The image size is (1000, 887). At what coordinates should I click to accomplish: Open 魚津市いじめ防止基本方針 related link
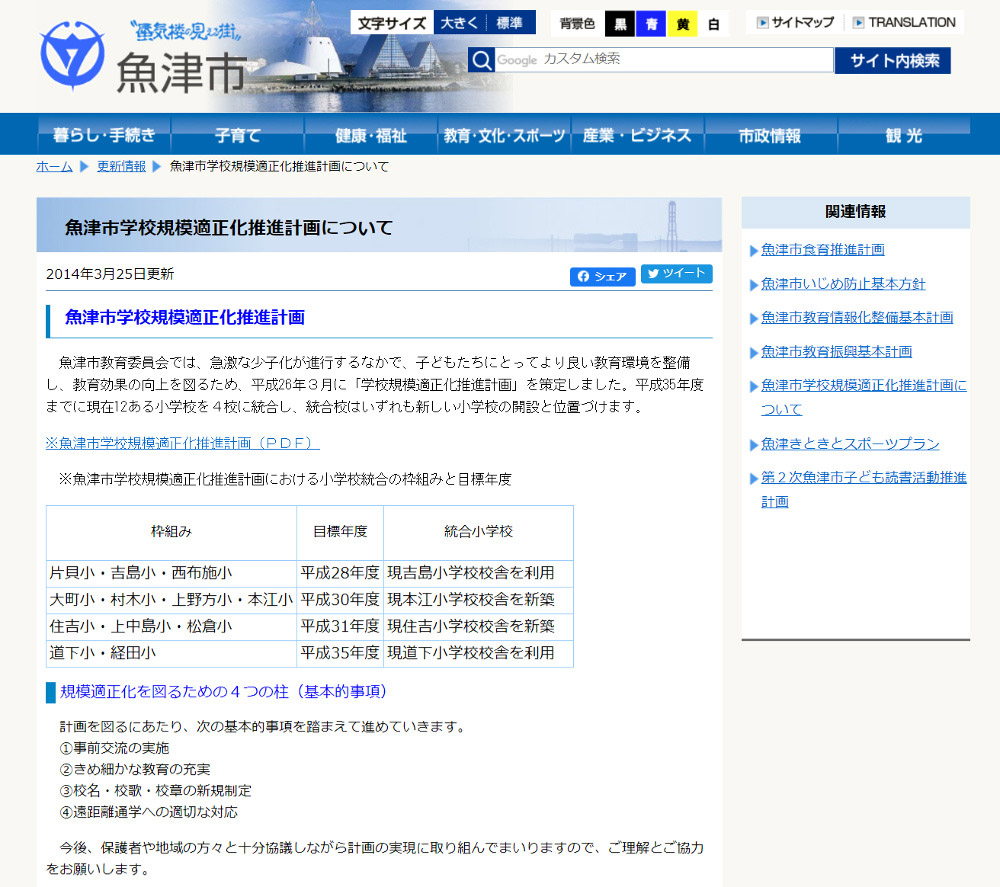[x=842, y=284]
